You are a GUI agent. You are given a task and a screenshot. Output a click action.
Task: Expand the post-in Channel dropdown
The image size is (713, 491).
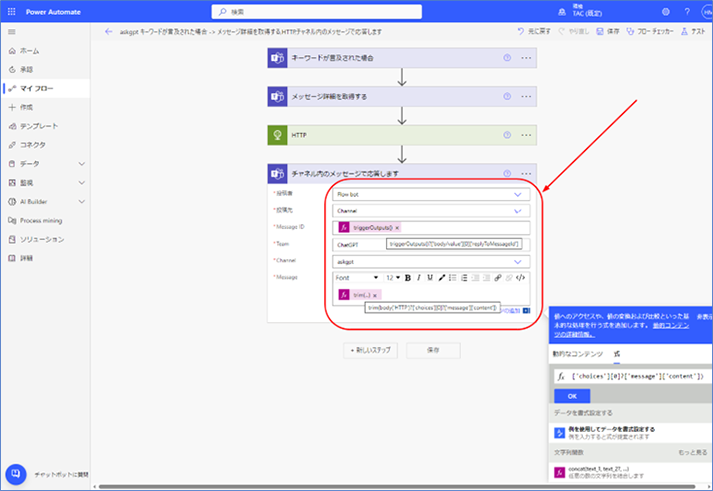[517, 211]
